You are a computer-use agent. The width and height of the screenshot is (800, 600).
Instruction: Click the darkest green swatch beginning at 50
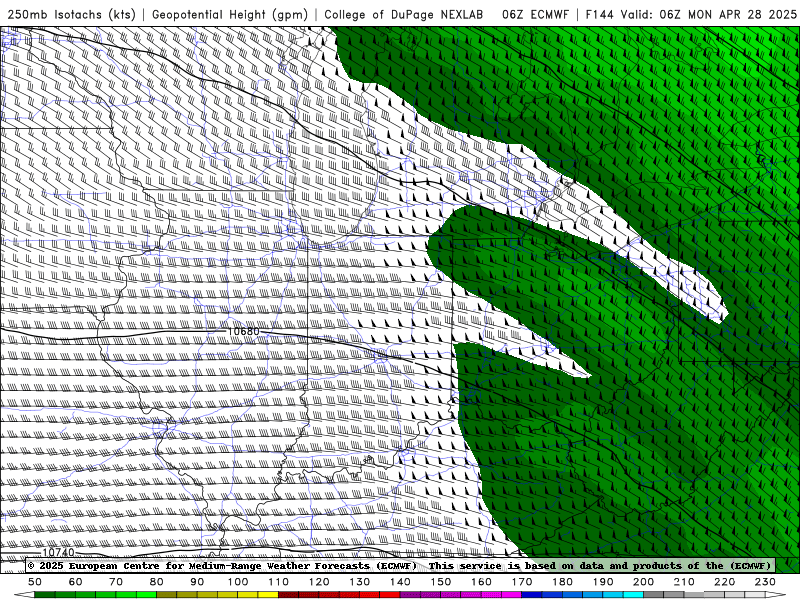44,595
